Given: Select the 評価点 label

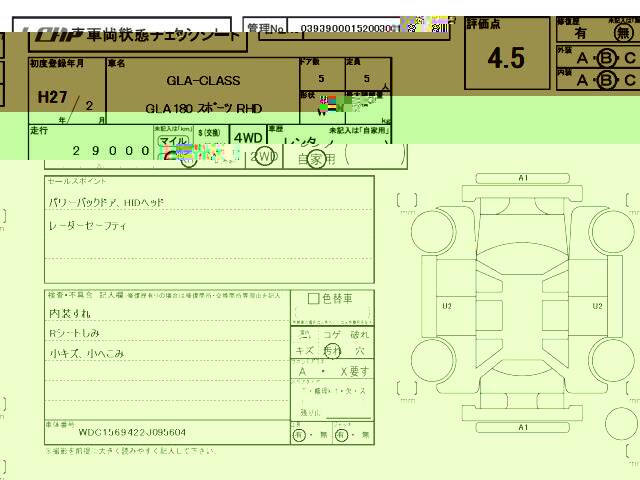Looking at the screenshot, I should coord(483,24).
